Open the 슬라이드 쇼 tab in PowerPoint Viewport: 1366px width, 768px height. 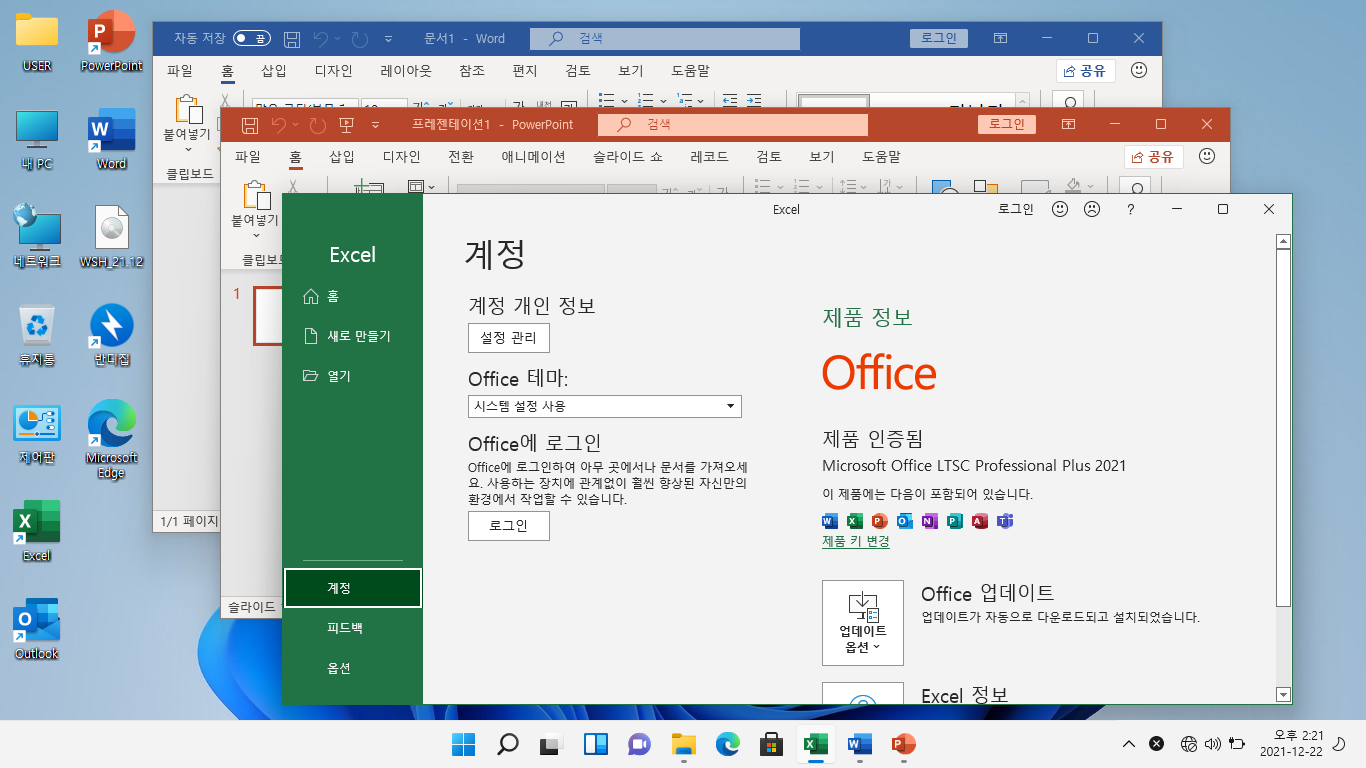pyautogui.click(x=628, y=157)
